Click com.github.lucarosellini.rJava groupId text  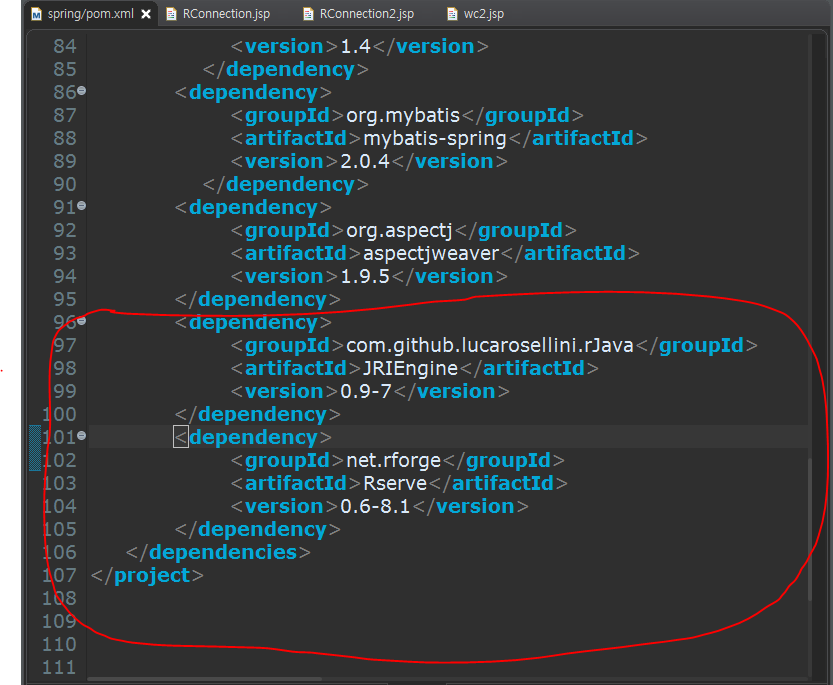tap(489, 345)
